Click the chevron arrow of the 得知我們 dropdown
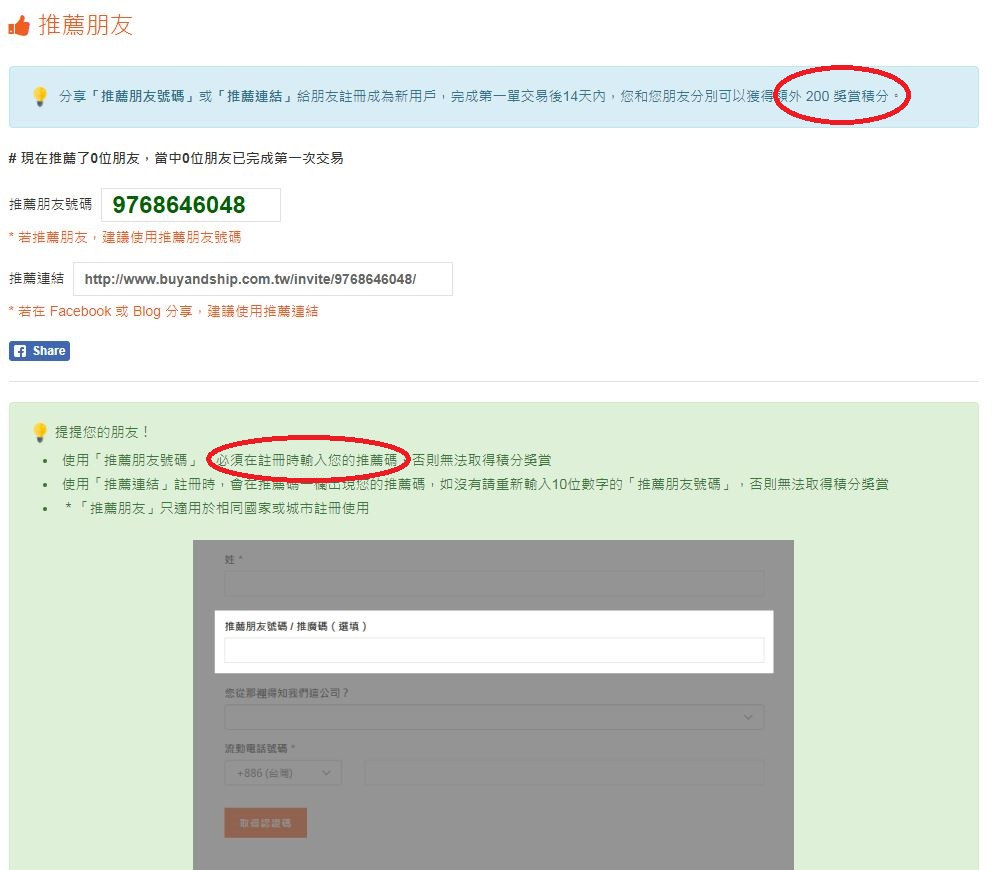996x870 pixels. 749,717
